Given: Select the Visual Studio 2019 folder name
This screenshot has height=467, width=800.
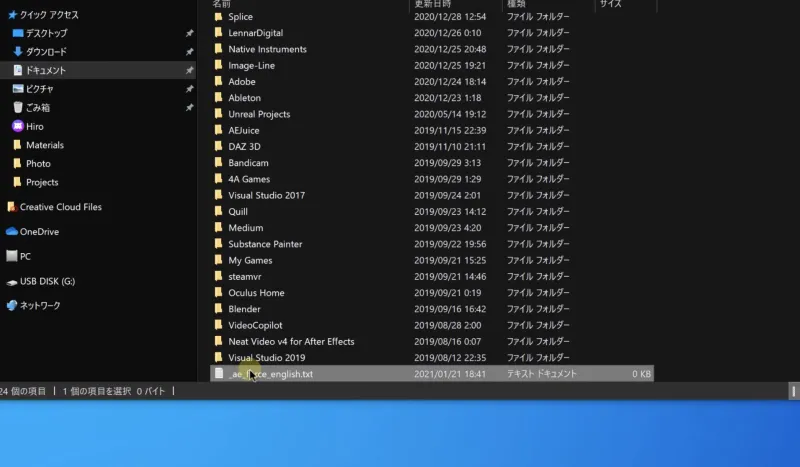Looking at the screenshot, I should point(266,358).
